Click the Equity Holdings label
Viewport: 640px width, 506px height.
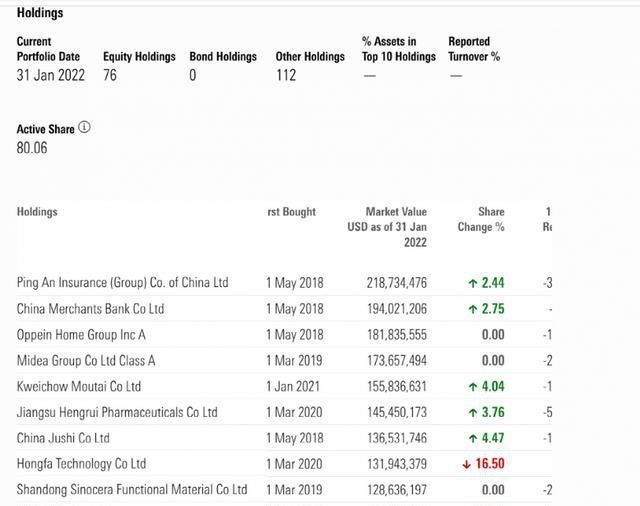[x=139, y=56]
